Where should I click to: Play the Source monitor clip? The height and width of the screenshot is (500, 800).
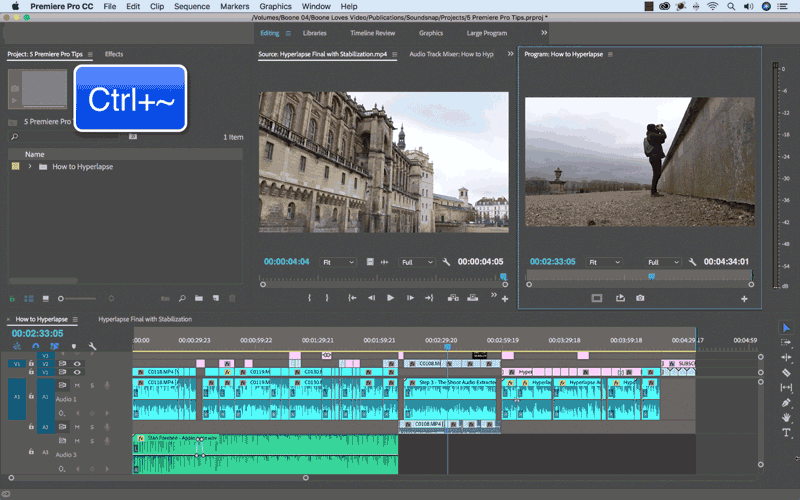[x=390, y=298]
